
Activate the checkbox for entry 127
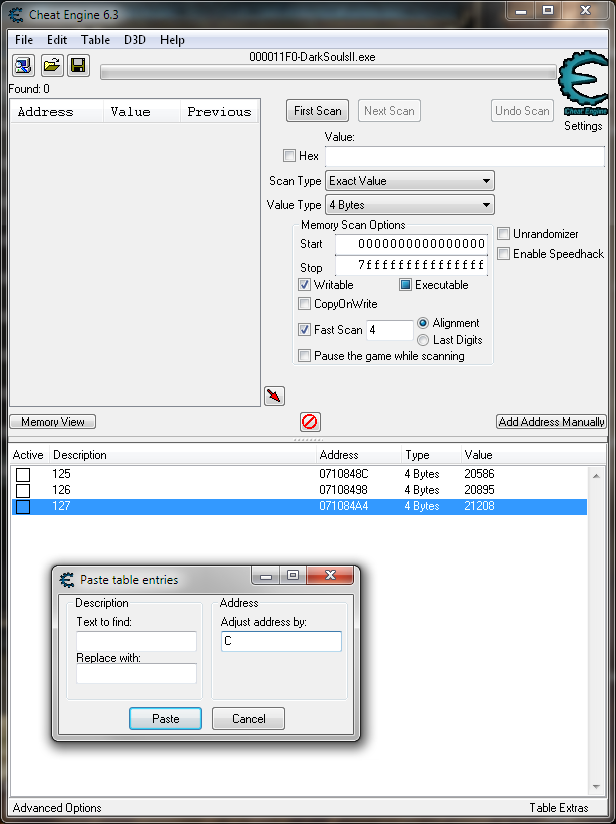23,507
